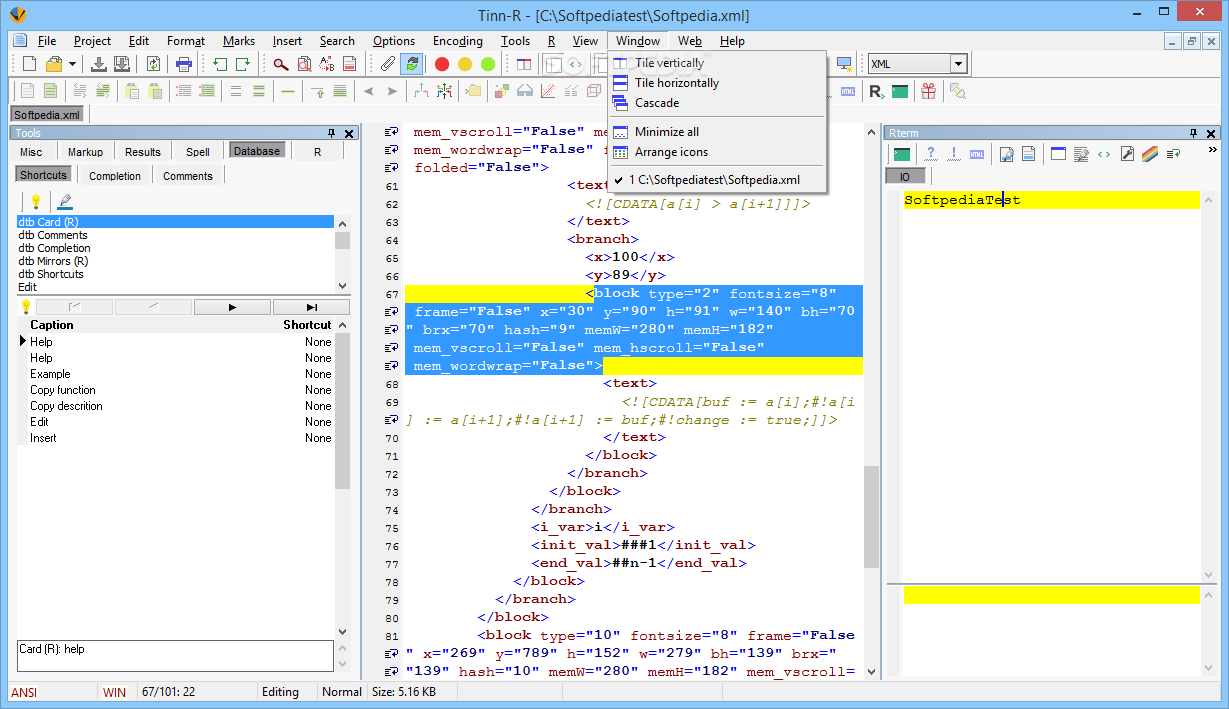
Task: Reload the file with the green refresh-page icon
Action: point(153,64)
